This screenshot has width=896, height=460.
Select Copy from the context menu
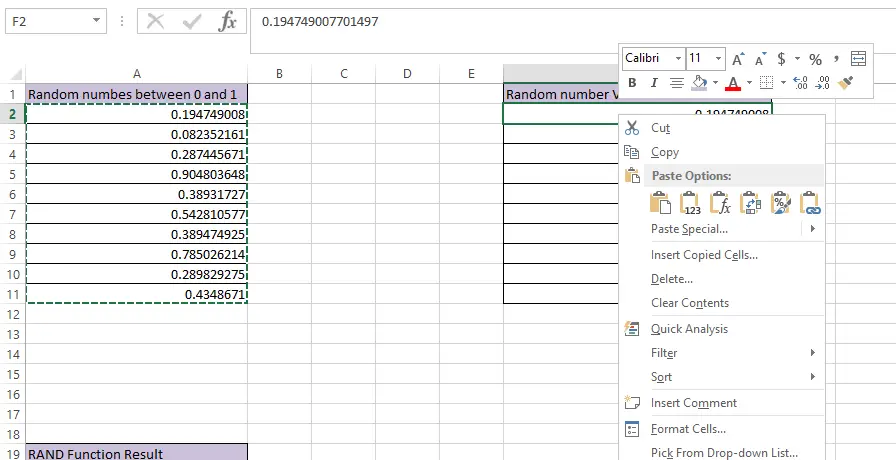664,152
